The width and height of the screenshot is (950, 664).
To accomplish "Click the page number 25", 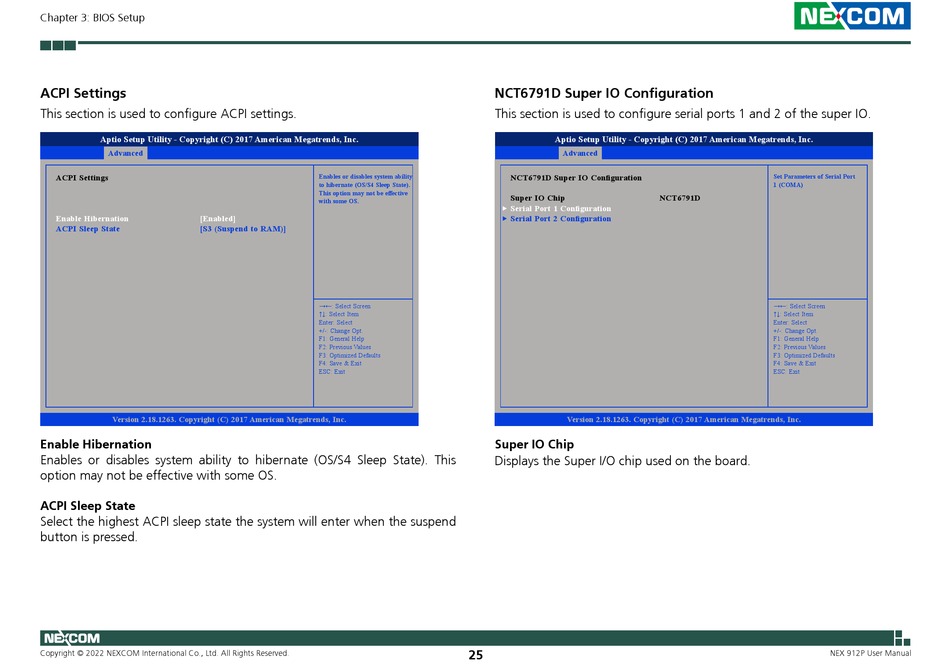I will (x=475, y=655).
